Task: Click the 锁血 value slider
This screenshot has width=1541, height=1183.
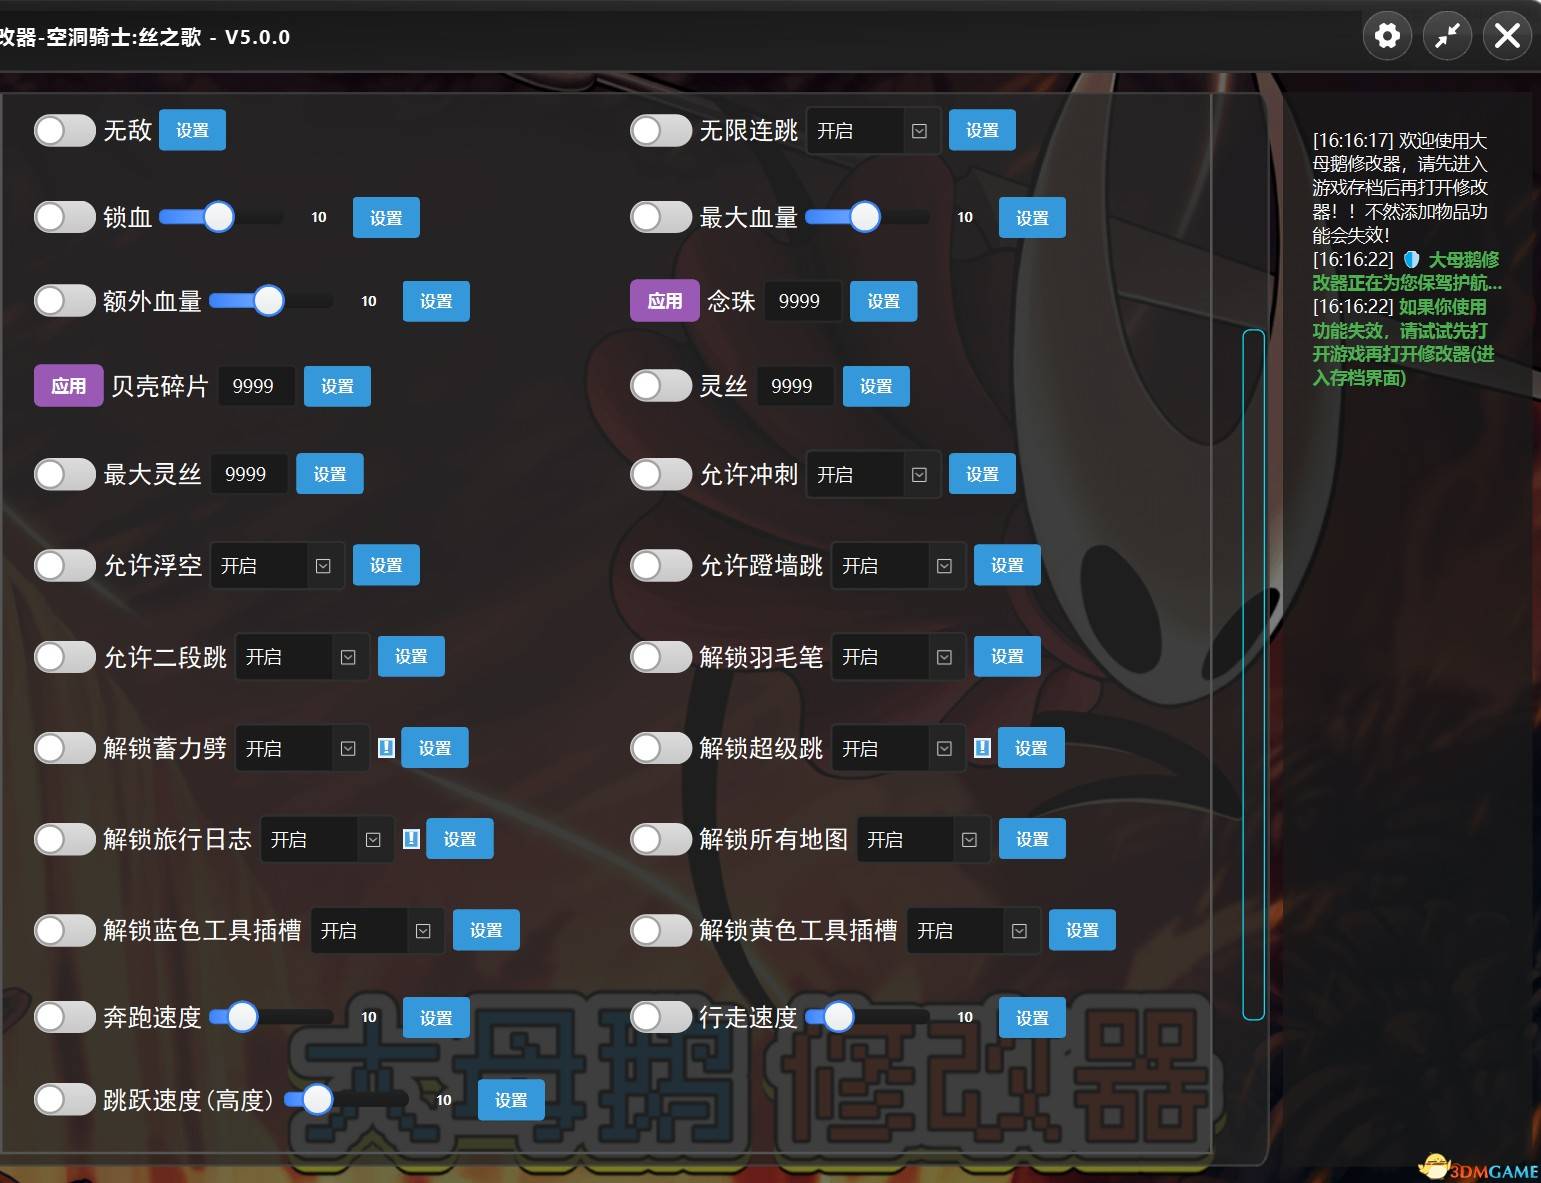Action: [x=220, y=217]
